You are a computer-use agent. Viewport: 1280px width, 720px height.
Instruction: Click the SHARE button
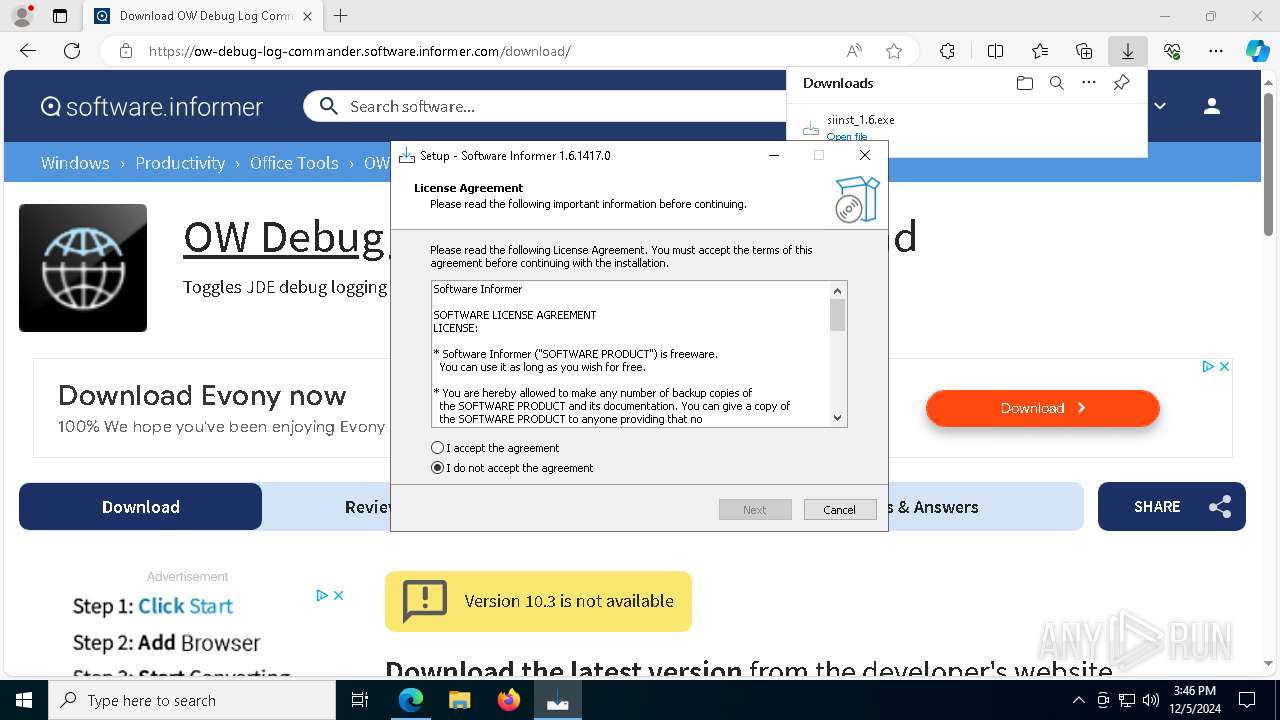(1172, 507)
